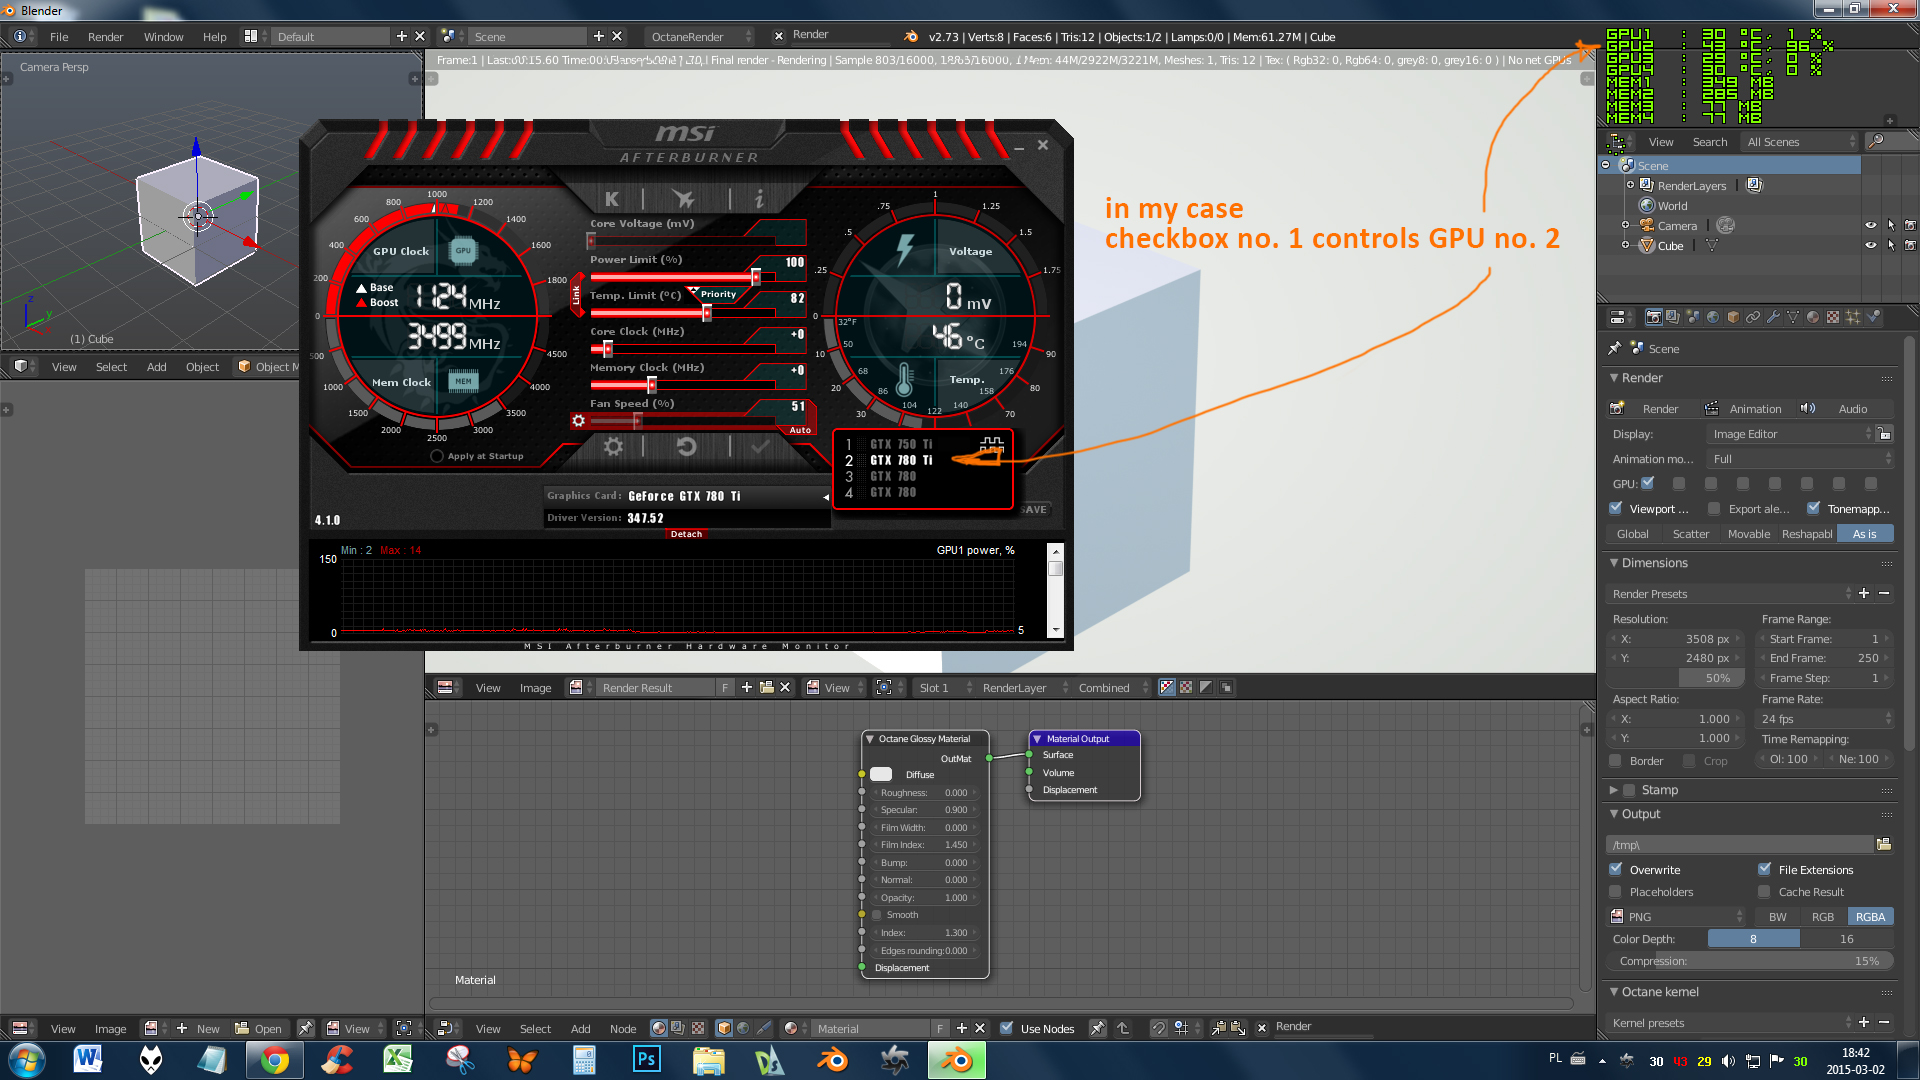Viewport: 1920px width, 1080px height.
Task: Select the RGB color mode button
Action: tap(1823, 917)
